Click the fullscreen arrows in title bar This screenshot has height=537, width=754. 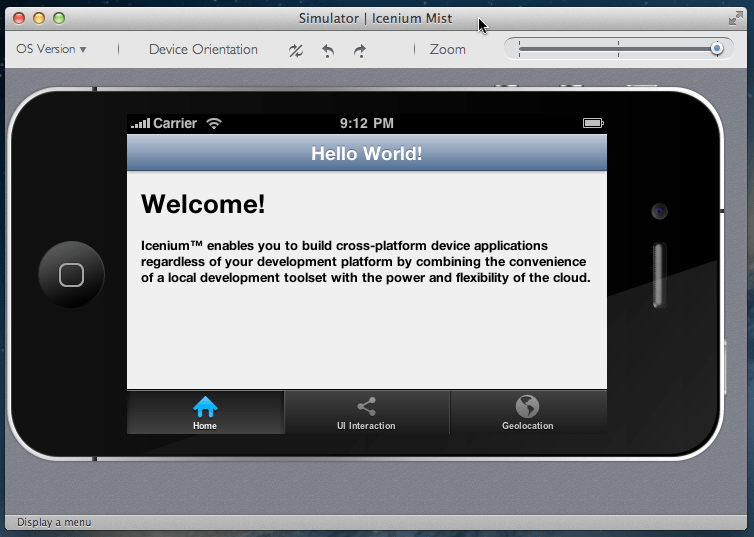click(x=735, y=18)
